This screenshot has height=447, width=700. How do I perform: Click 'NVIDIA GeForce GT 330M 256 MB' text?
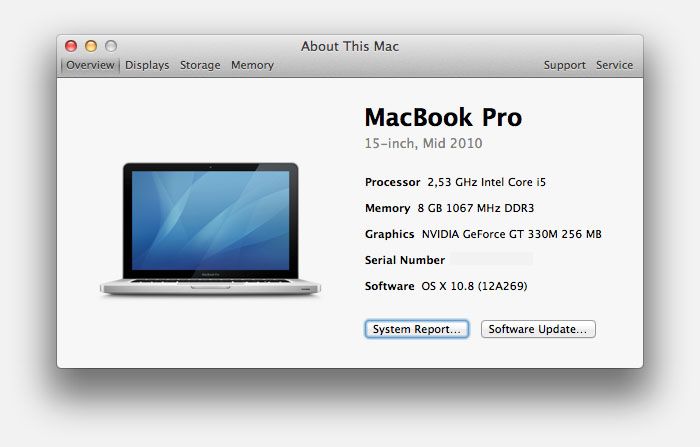(x=512, y=234)
